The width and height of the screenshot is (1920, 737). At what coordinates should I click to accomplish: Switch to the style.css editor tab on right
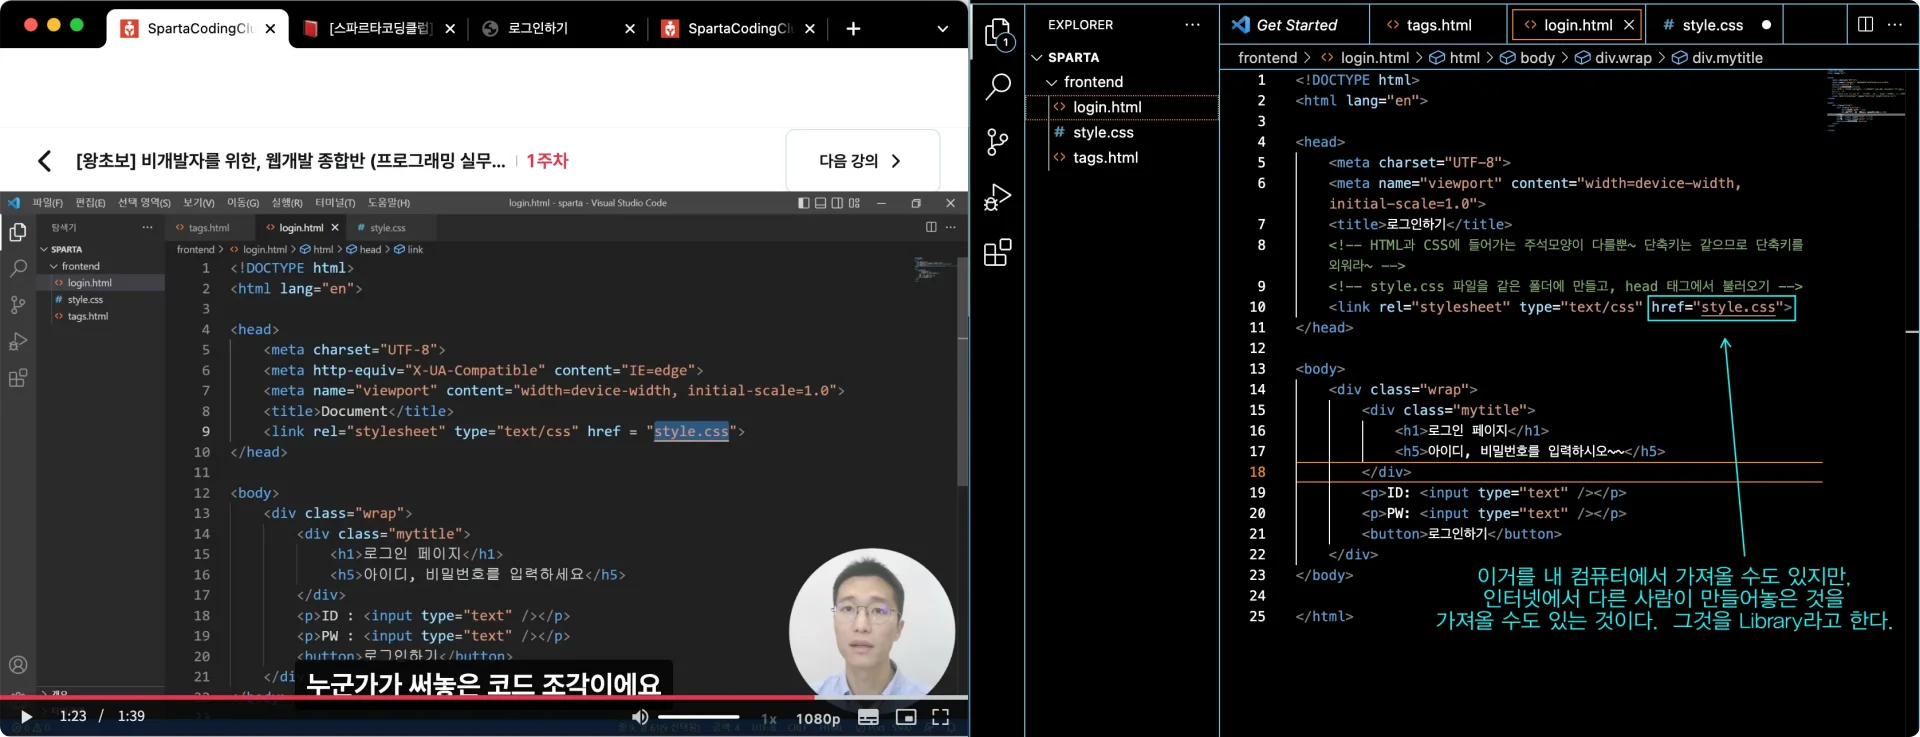tap(1712, 25)
